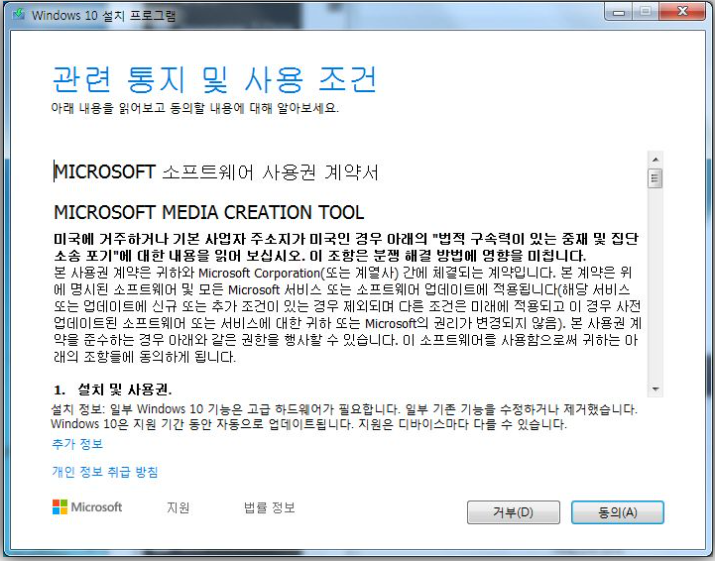Open the 법률 정보 legal link
This screenshot has width=715, height=561.
[269, 507]
